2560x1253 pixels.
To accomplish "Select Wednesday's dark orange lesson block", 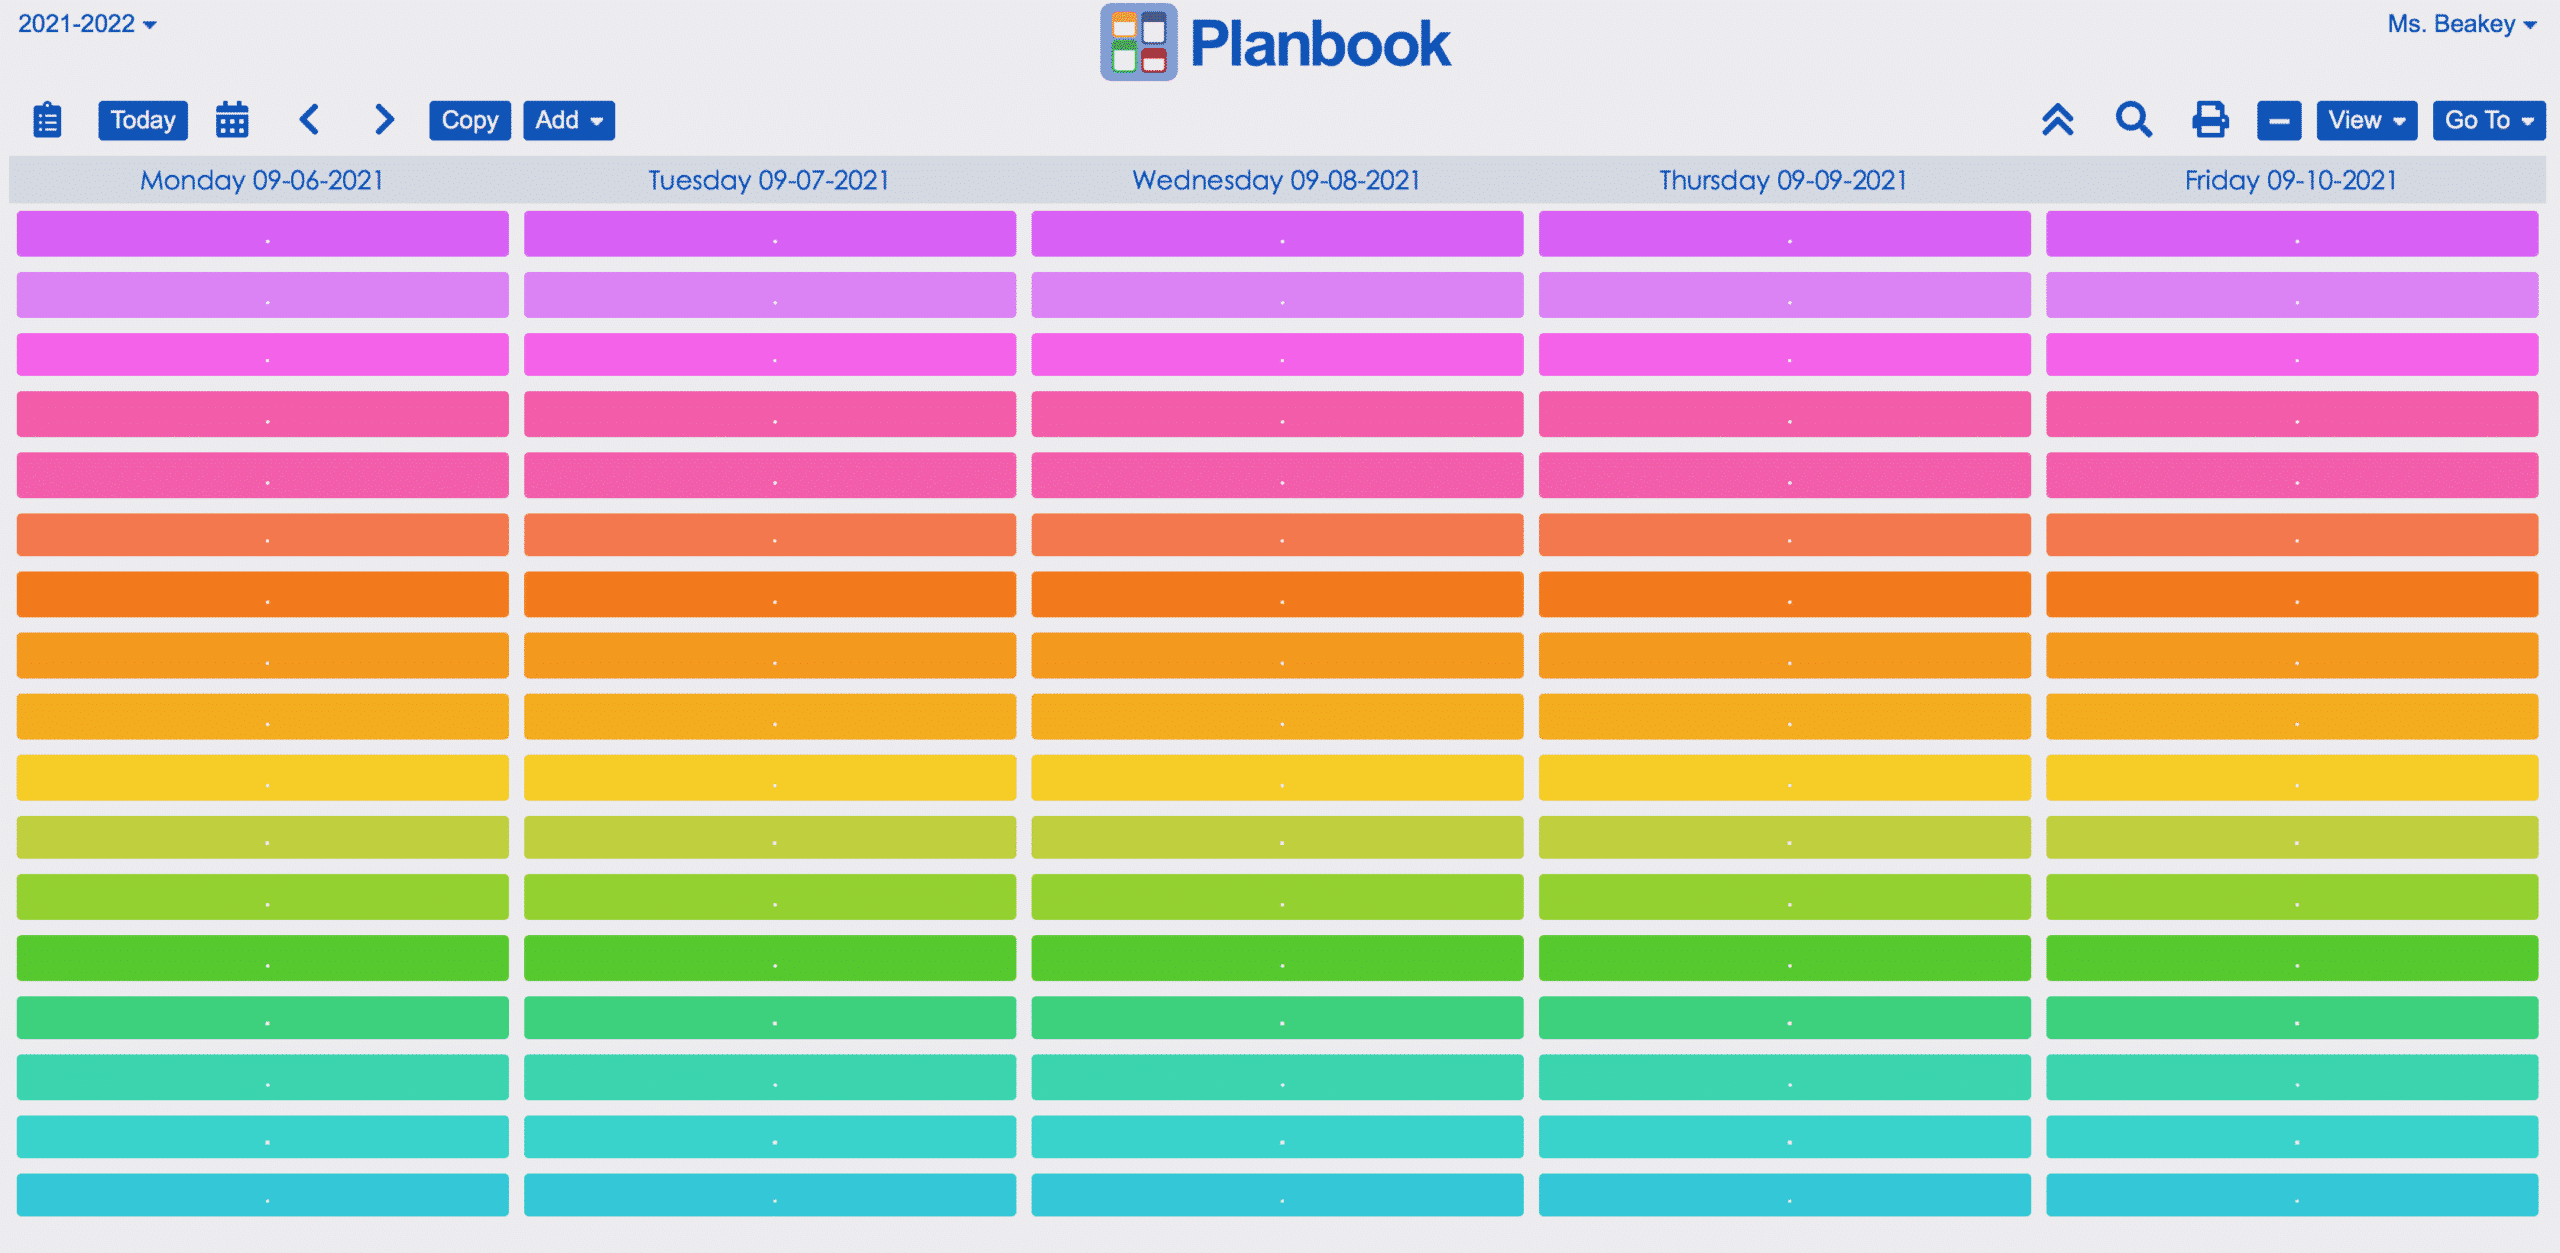I will 1277,594.
